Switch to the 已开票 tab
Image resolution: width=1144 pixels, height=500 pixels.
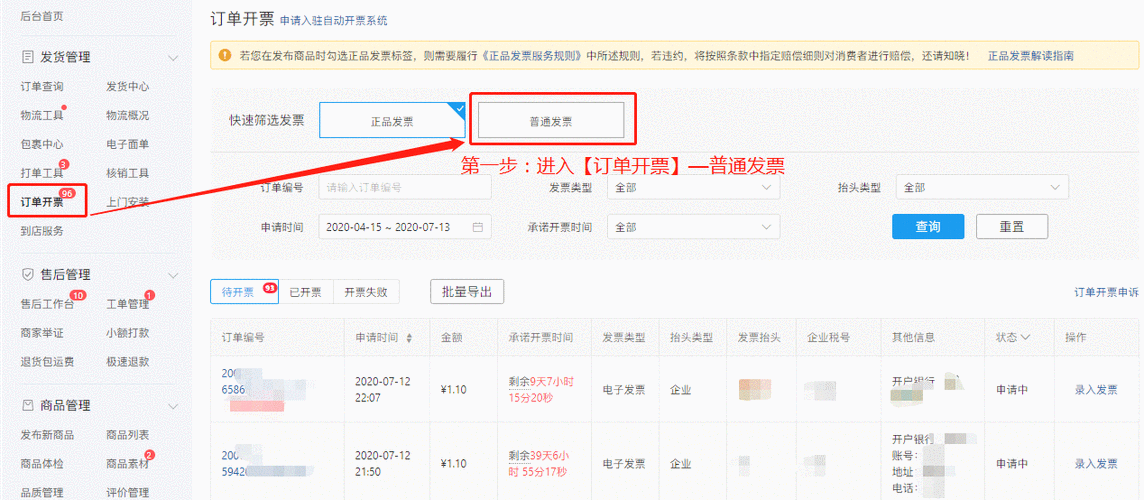pyautogui.click(x=306, y=292)
